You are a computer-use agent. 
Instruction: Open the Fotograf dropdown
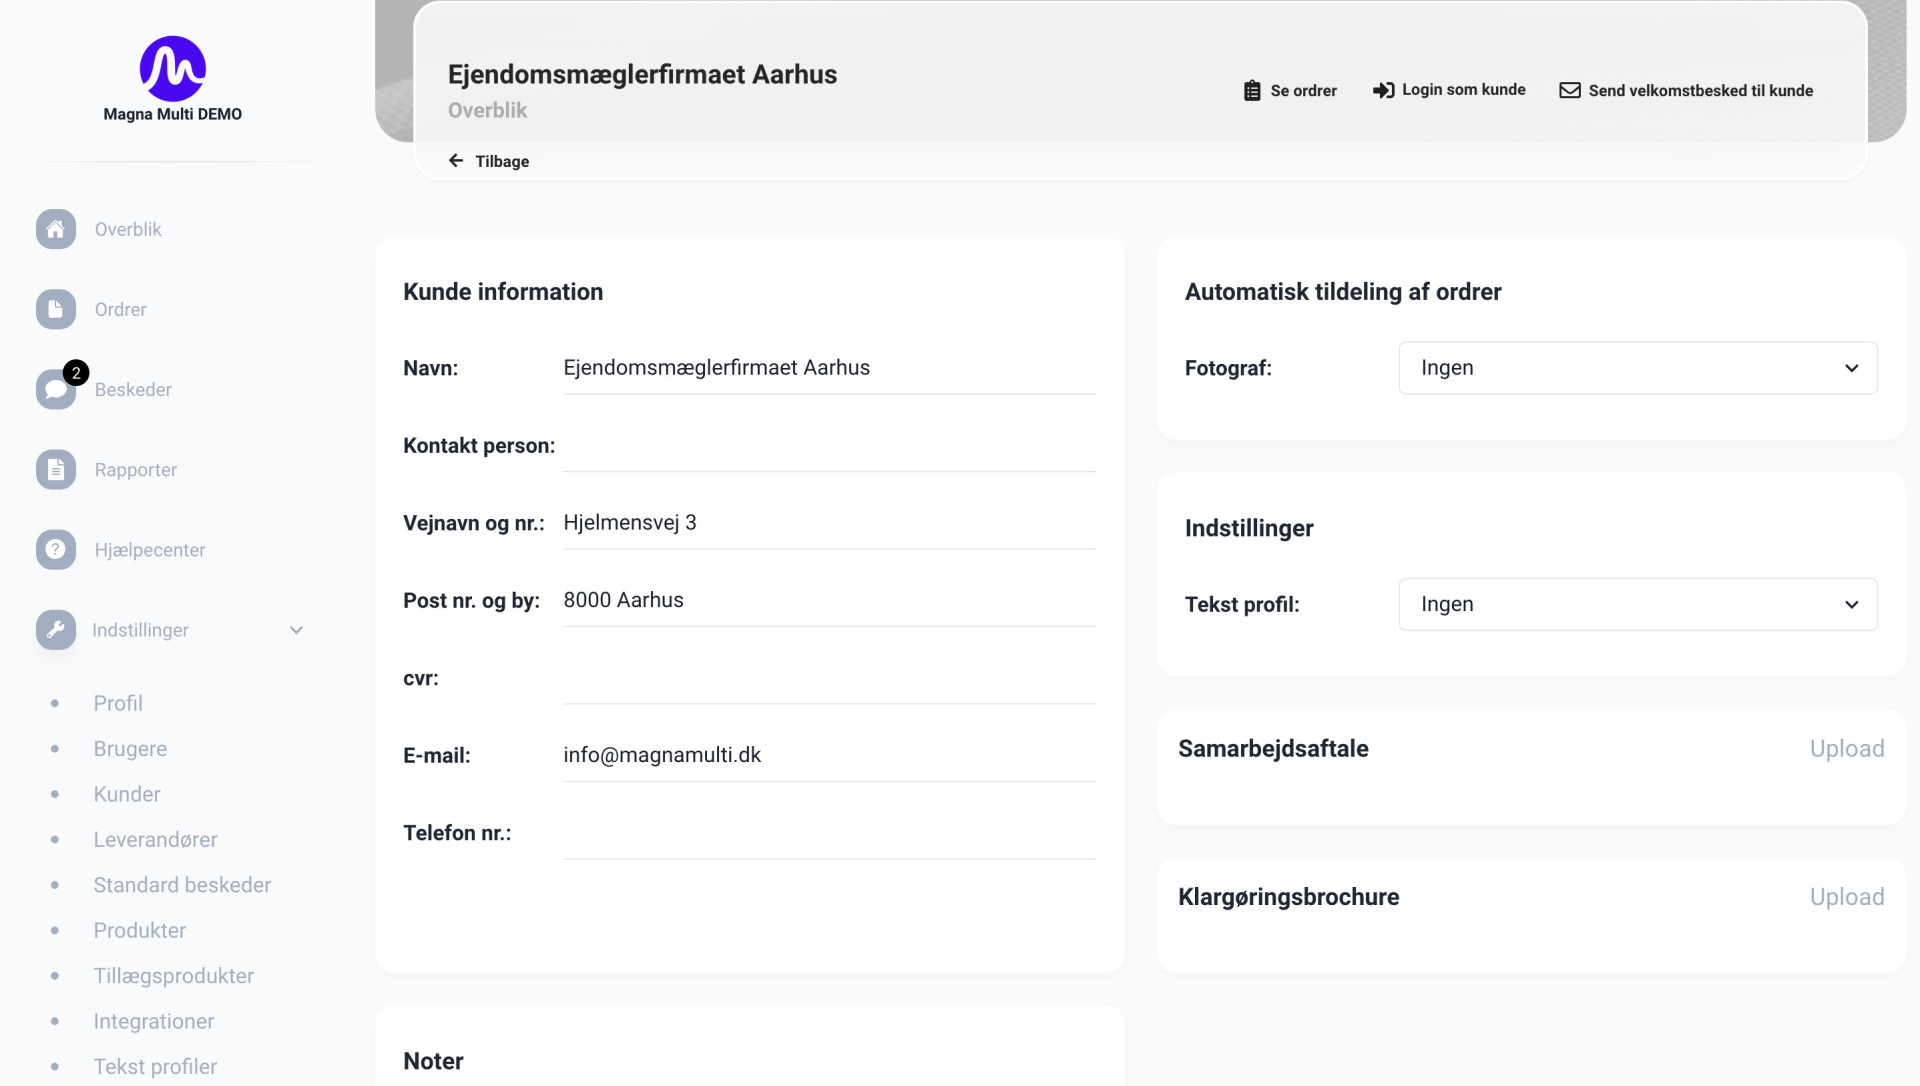tap(1638, 368)
